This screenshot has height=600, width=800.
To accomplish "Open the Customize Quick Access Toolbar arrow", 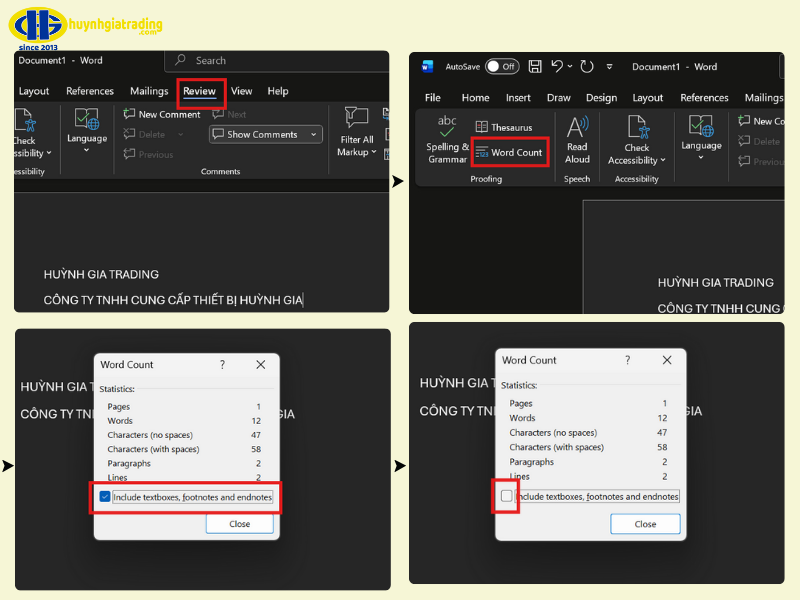I will click(609, 67).
